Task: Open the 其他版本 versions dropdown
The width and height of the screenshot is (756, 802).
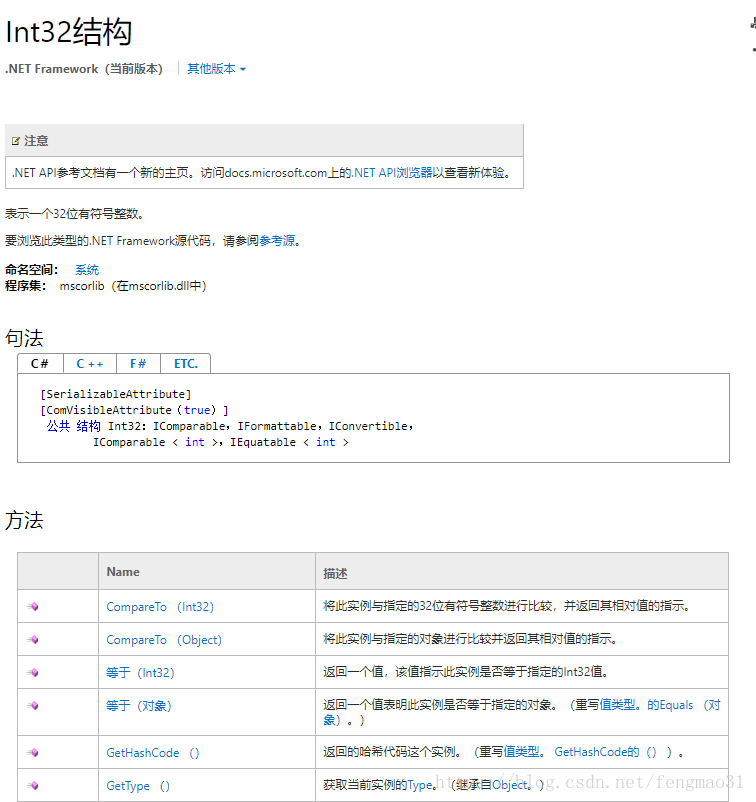Action: point(216,69)
